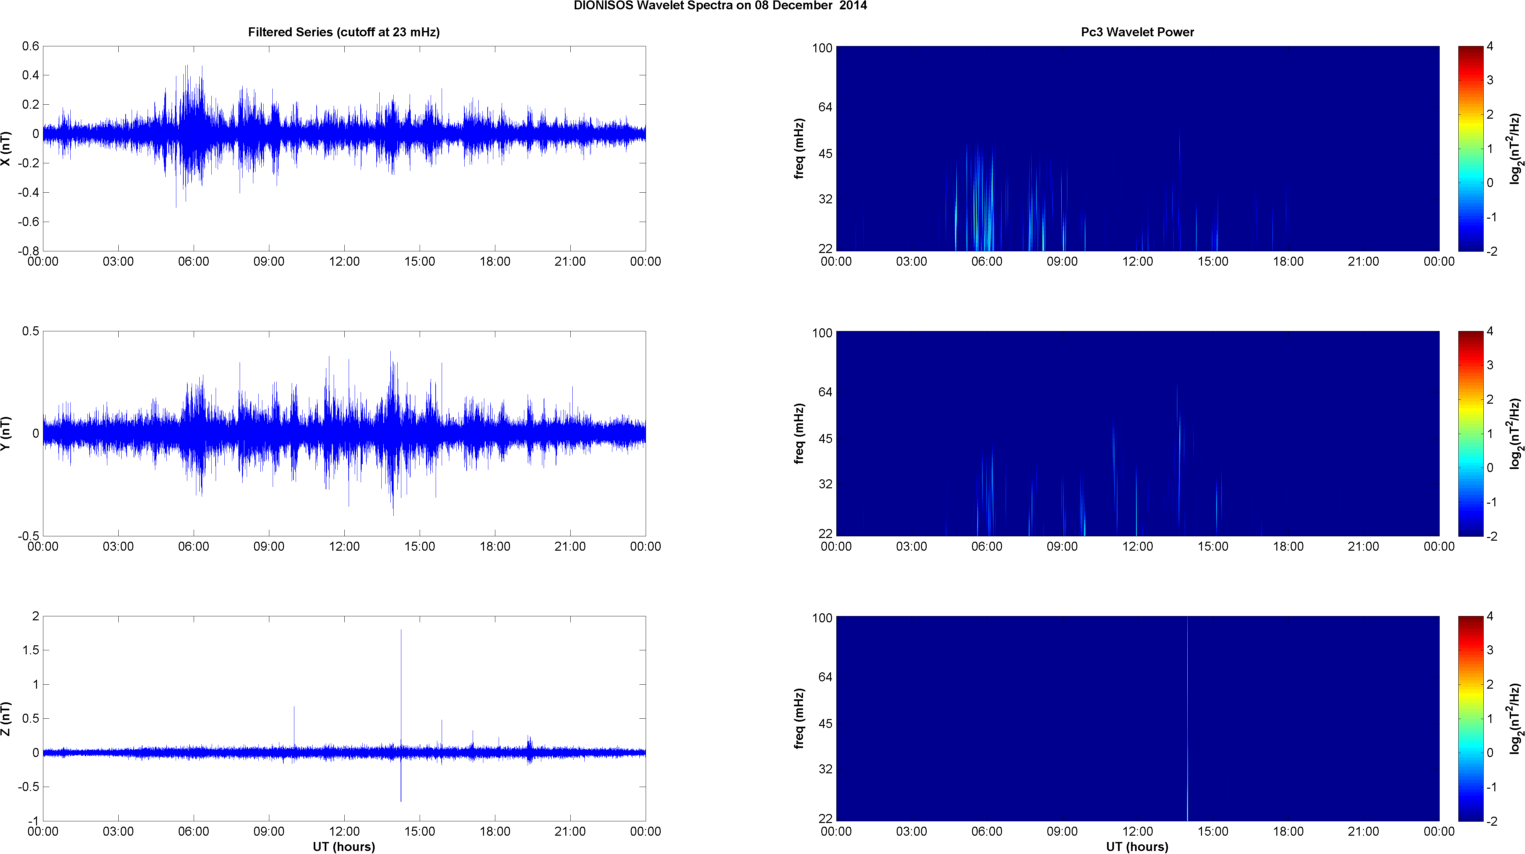Click the Z component wavelet power spectrogram
The height and width of the screenshot is (854, 1525).
[x=1137, y=718]
